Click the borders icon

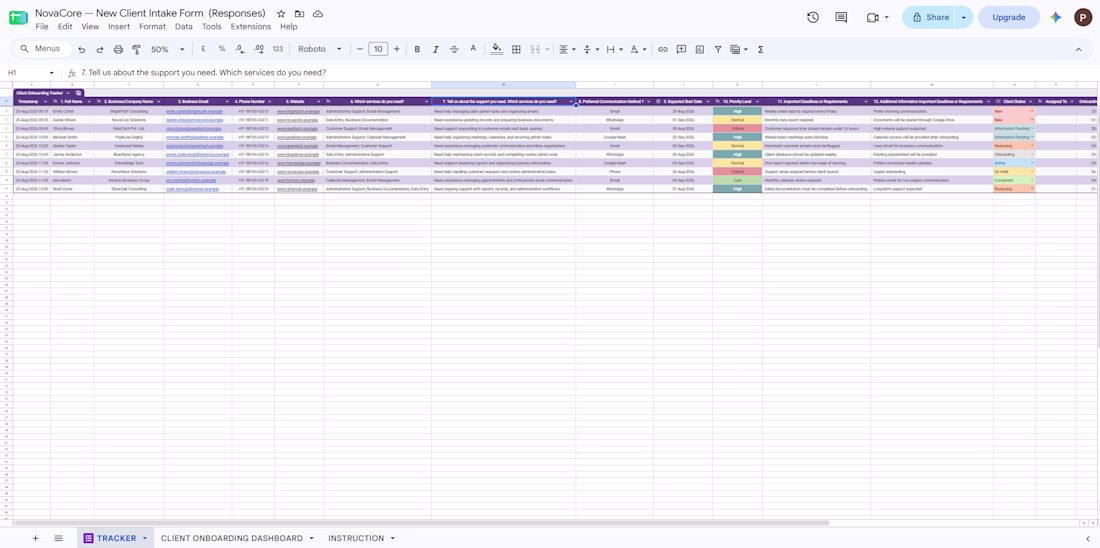[516, 50]
